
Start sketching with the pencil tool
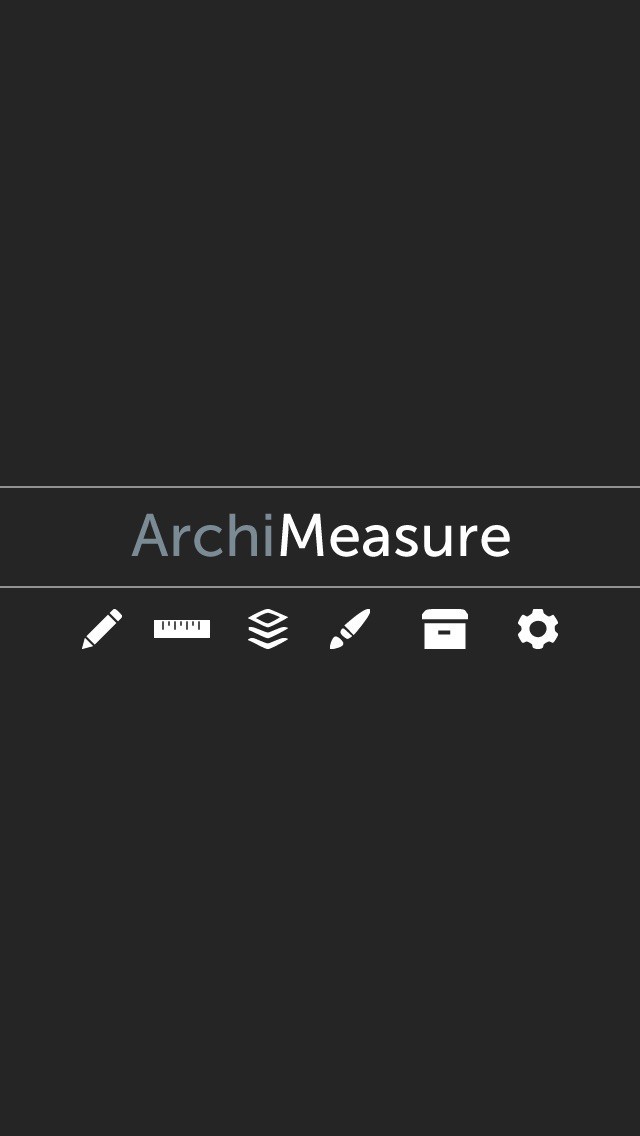pos(102,629)
